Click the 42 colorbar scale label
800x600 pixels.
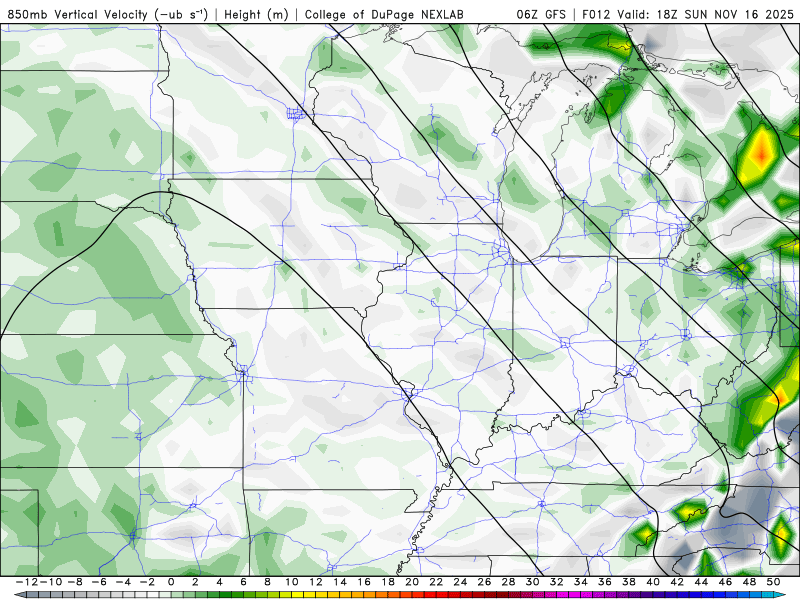677,582
